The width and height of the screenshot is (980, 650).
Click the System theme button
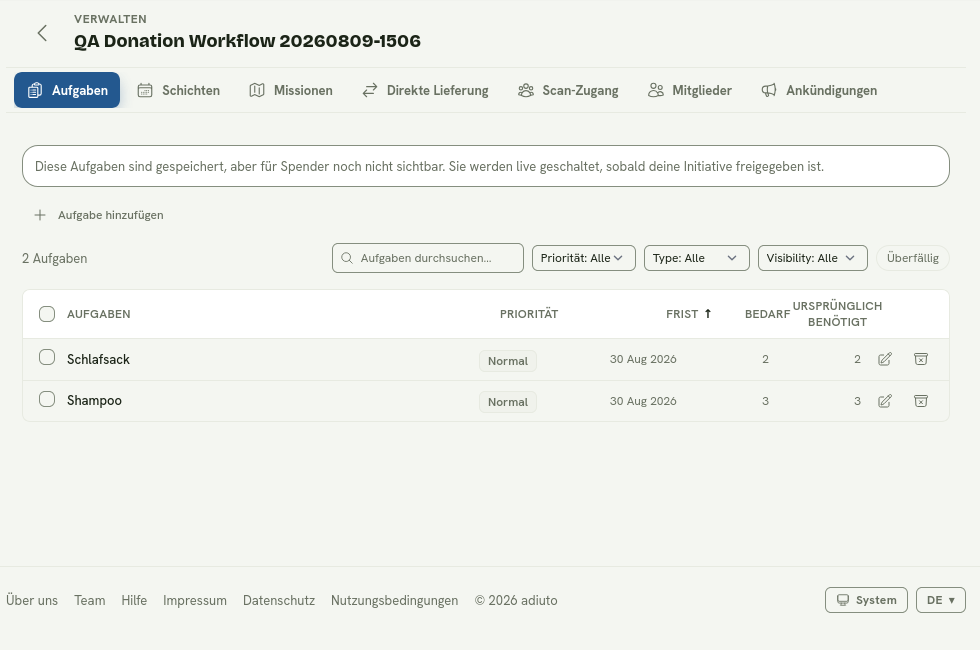(x=866, y=600)
